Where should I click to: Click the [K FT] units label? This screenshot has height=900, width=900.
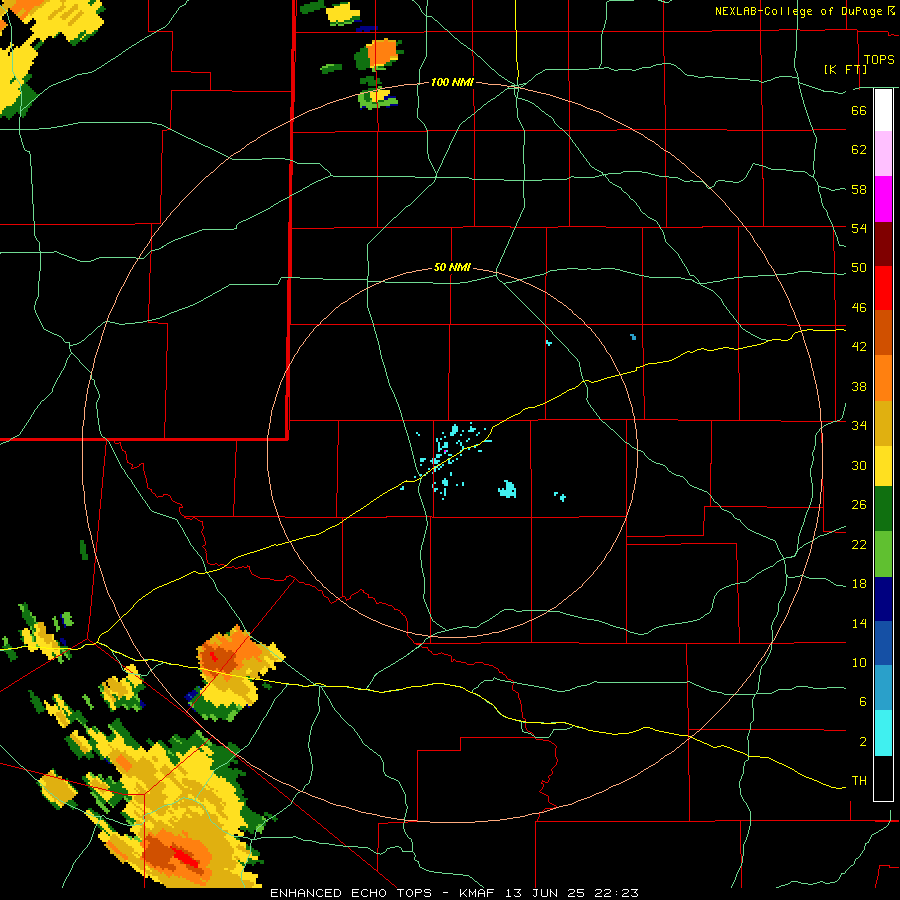click(x=845, y=69)
